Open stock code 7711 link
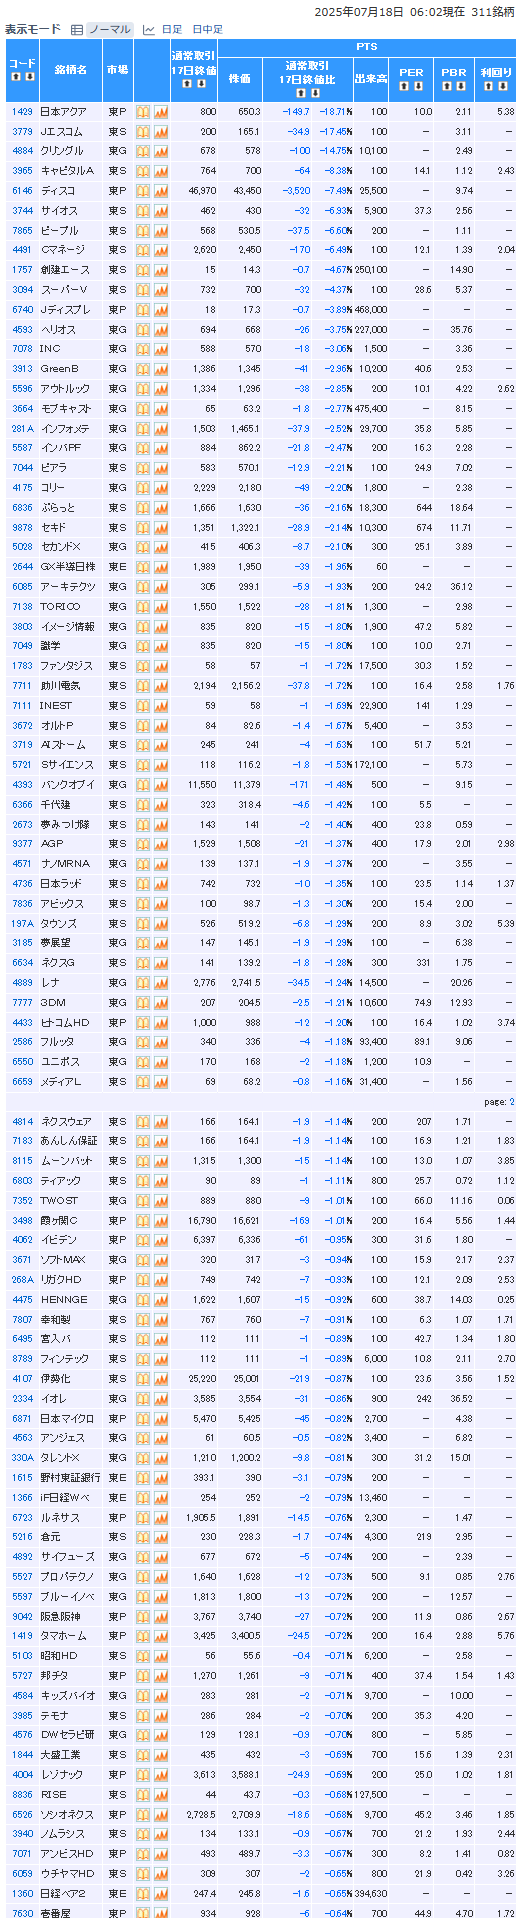The height and width of the screenshot is (1918, 519). [x=22, y=686]
